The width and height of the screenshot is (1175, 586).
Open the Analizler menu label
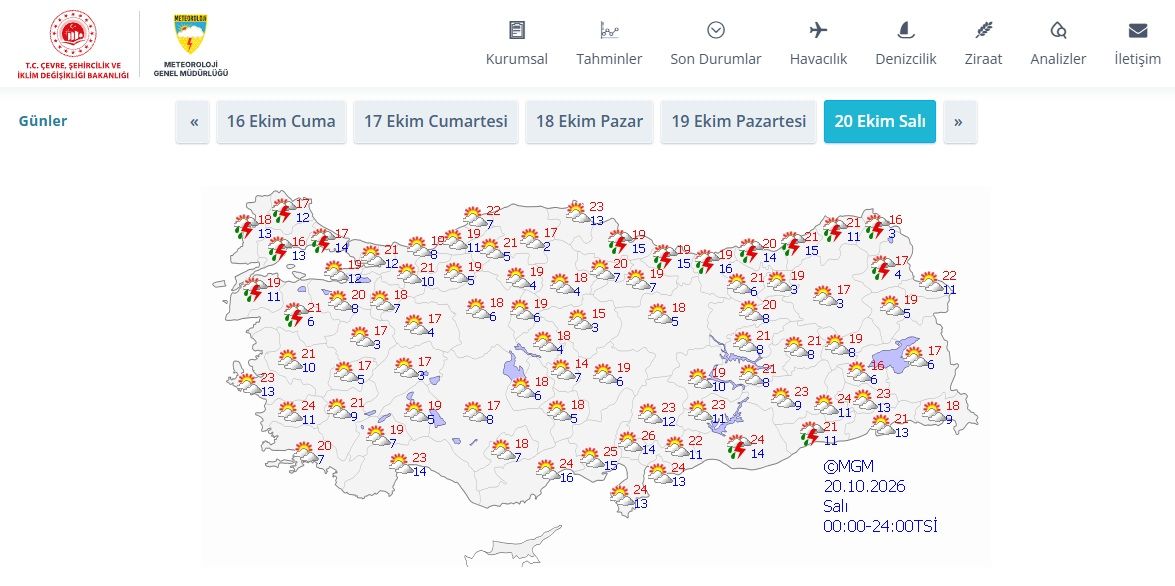click(x=1058, y=59)
